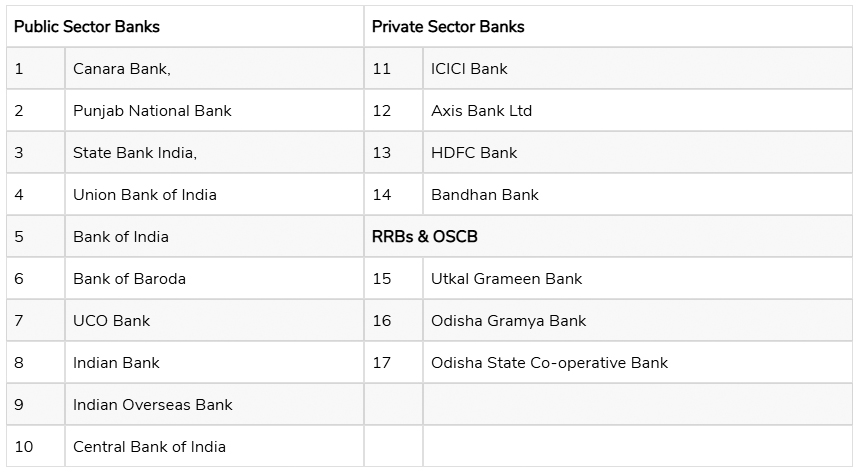
Task: Click Utkal Grameen Bank entry
Action: pos(638,279)
